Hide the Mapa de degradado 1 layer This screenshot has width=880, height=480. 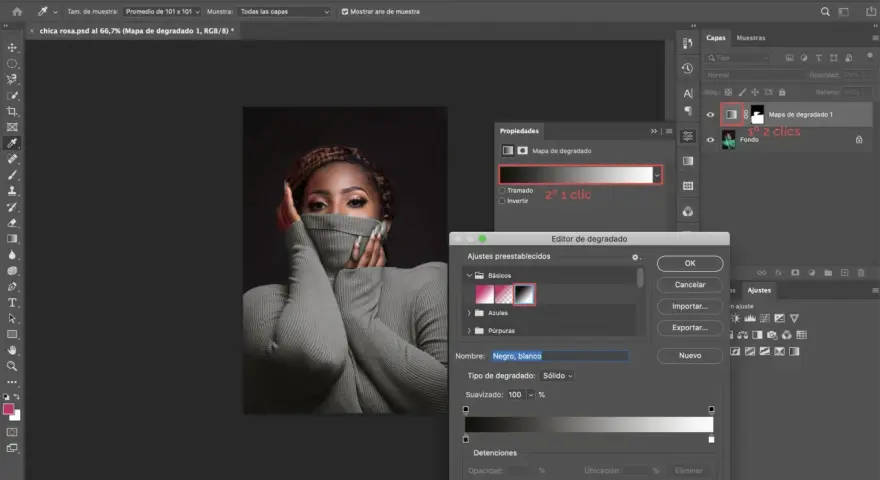pos(711,115)
